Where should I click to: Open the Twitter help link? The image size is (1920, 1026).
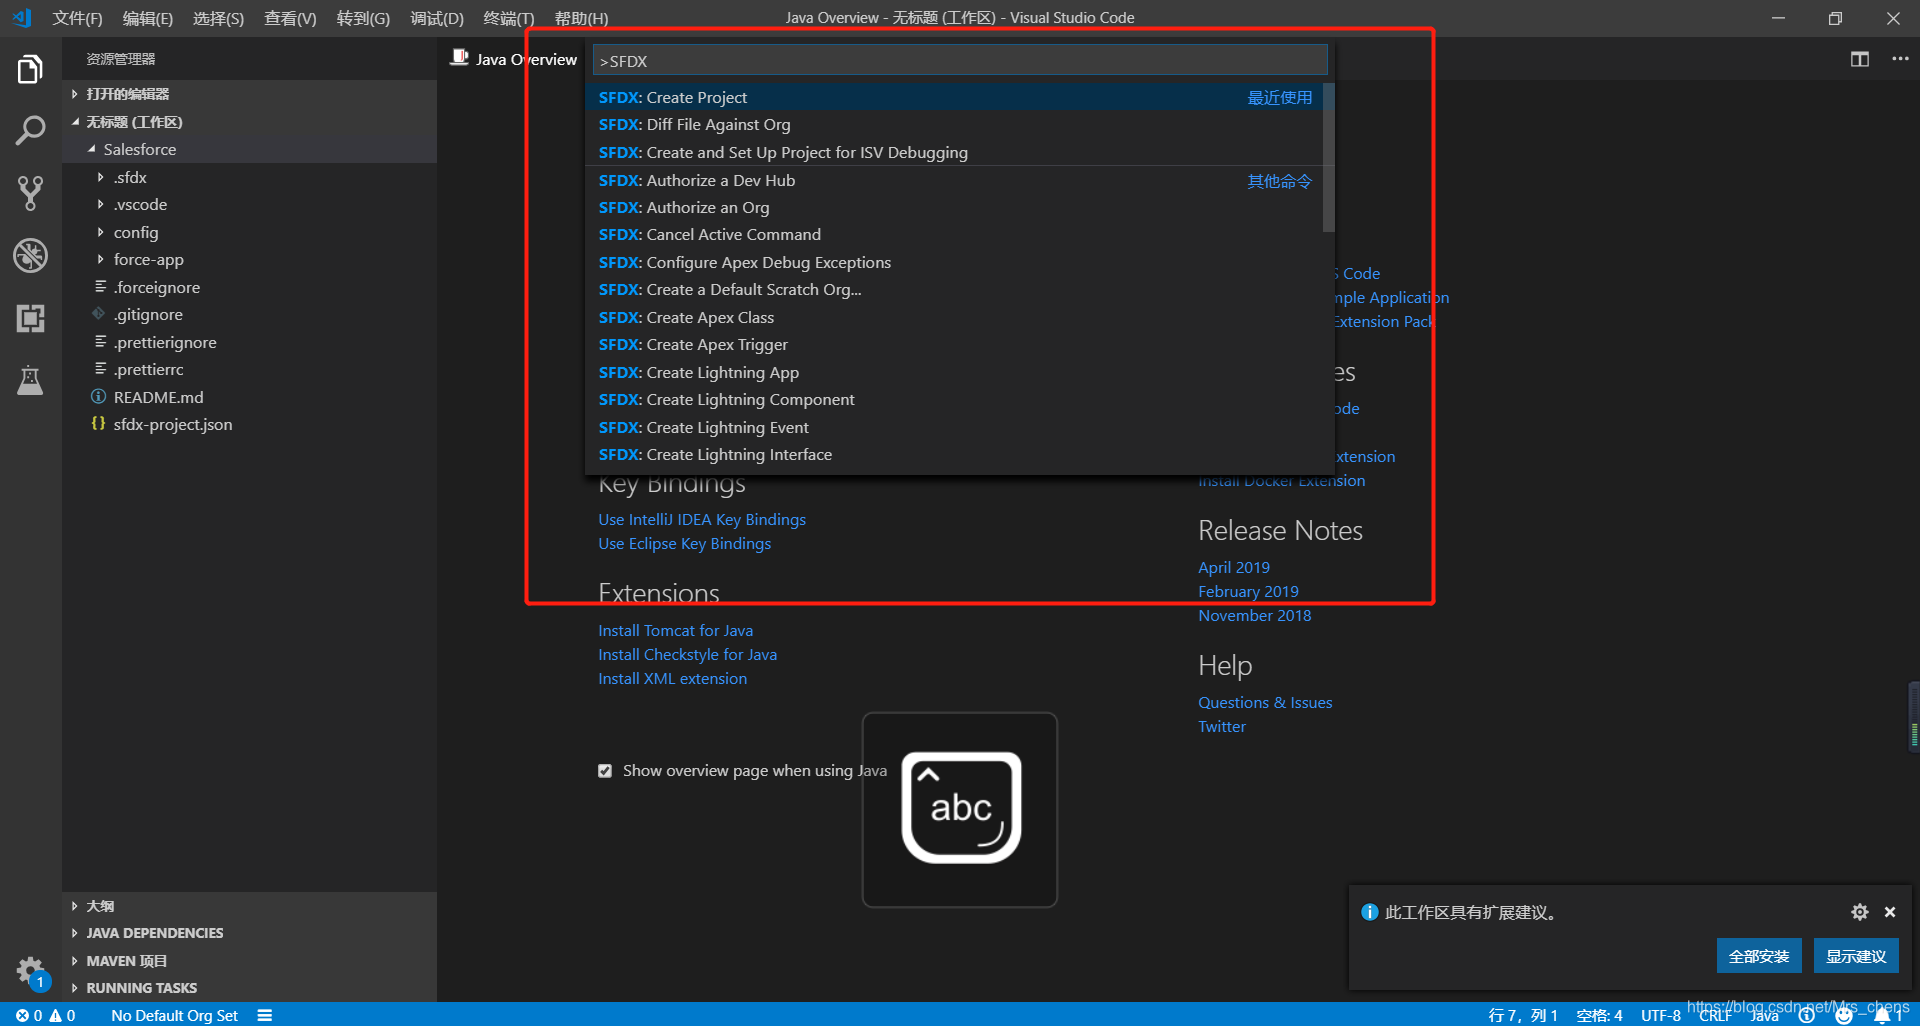click(1222, 727)
